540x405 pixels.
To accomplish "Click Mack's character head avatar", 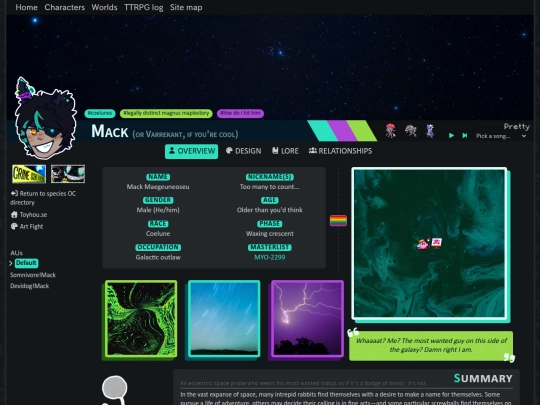I will [45, 119].
